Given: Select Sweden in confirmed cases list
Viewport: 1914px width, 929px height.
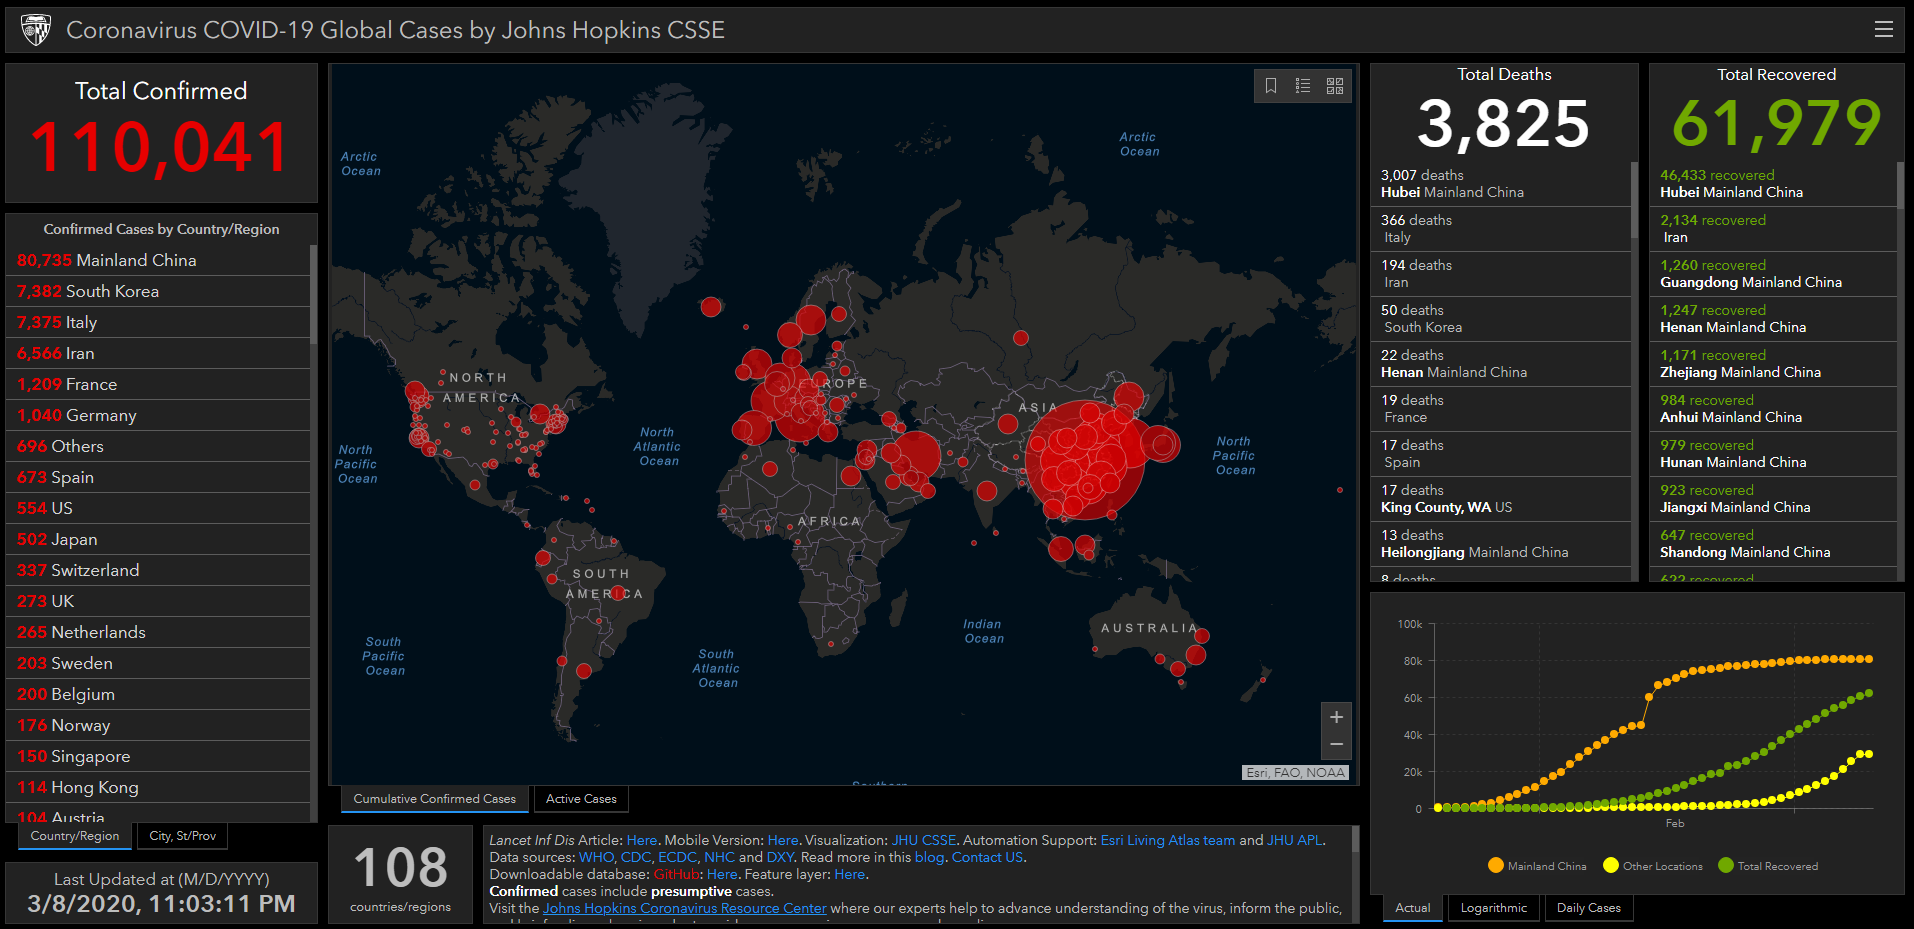Looking at the screenshot, I should (x=160, y=663).
